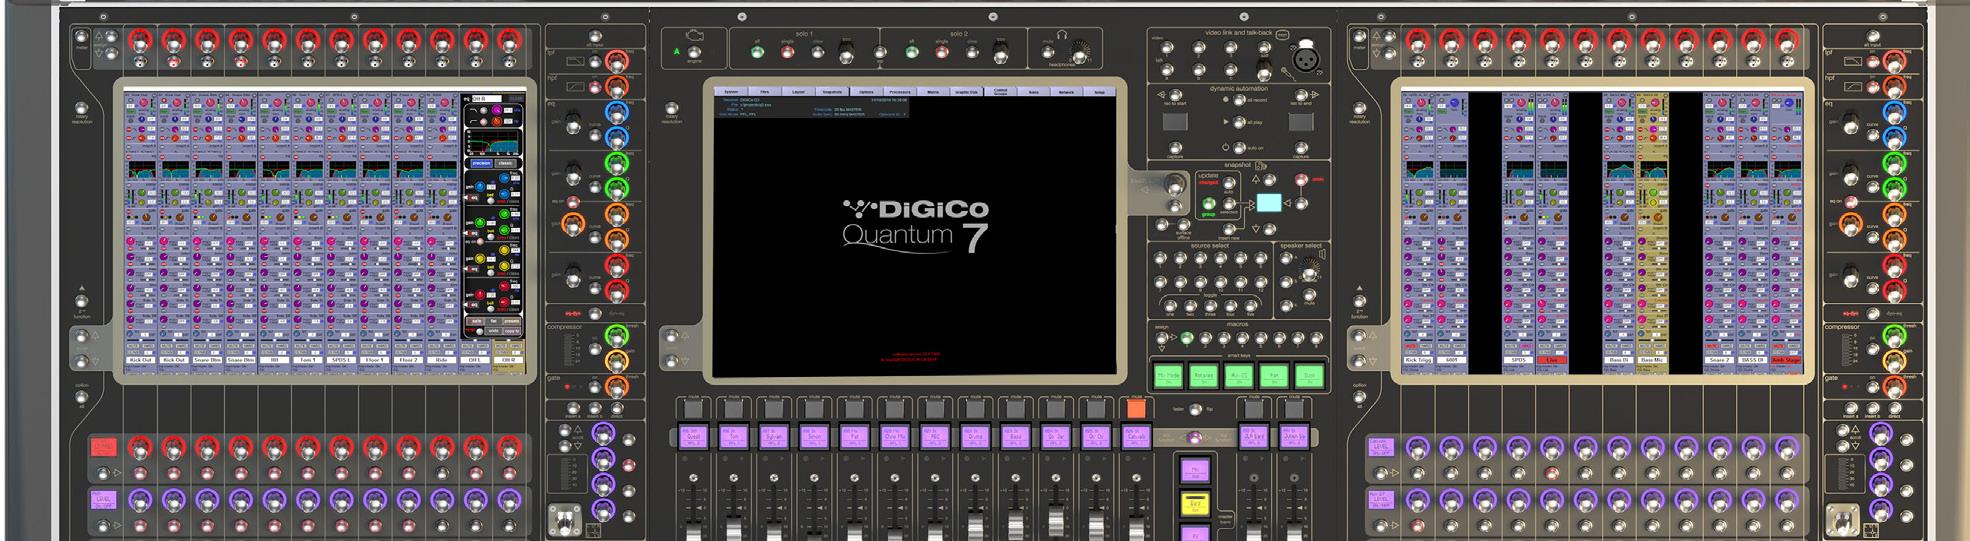Step to the next snapshot with the down arrow
The height and width of the screenshot is (541, 1970).
coord(1270,228)
